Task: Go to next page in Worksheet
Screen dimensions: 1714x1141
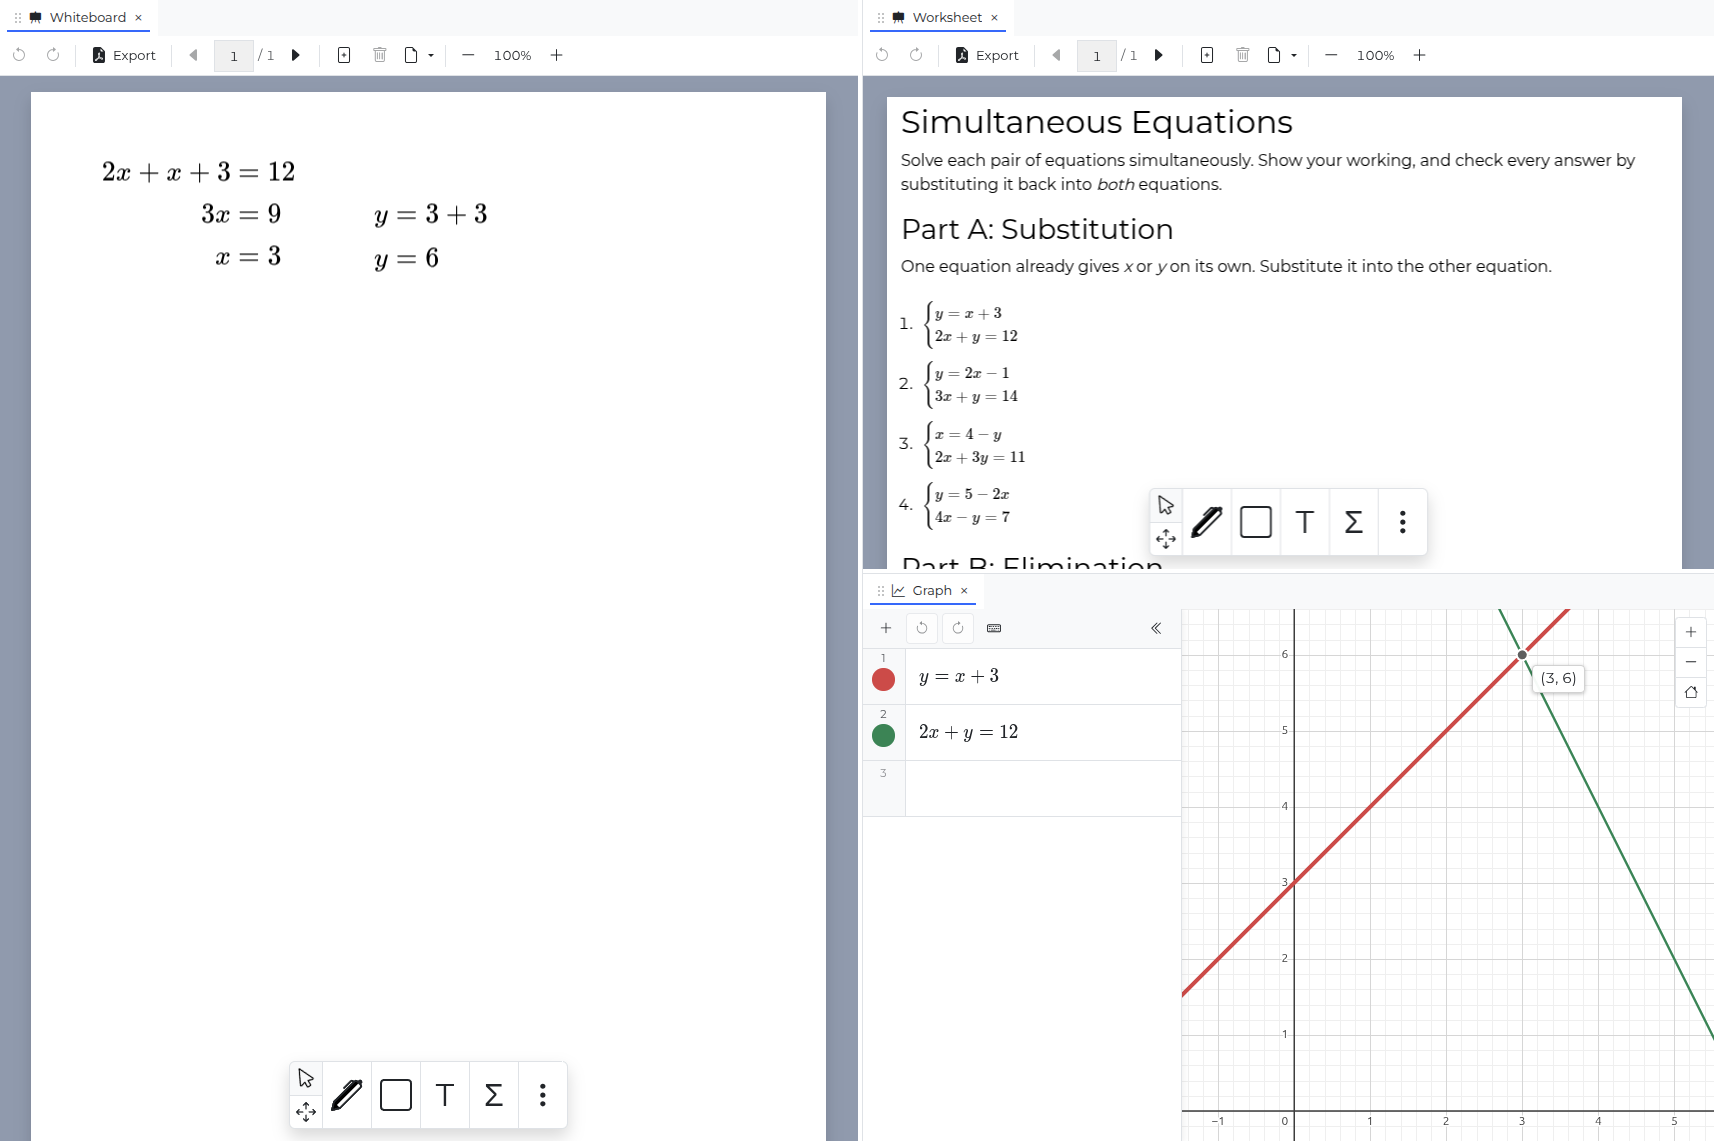Action: click(x=1159, y=55)
